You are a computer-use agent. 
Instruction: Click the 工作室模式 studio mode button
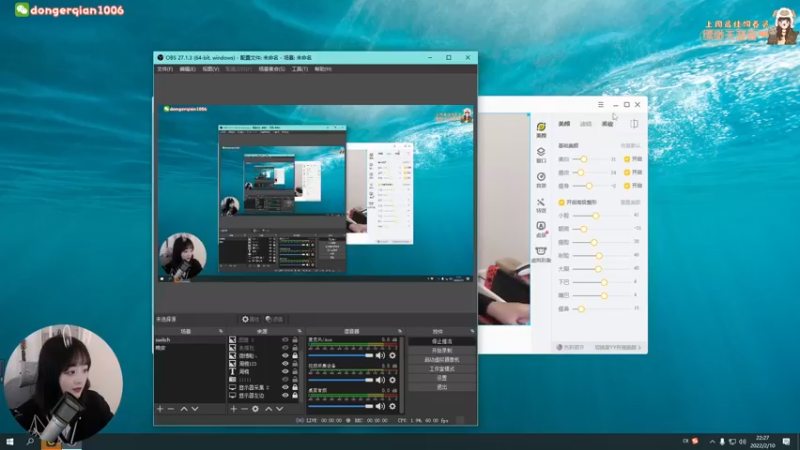442,369
